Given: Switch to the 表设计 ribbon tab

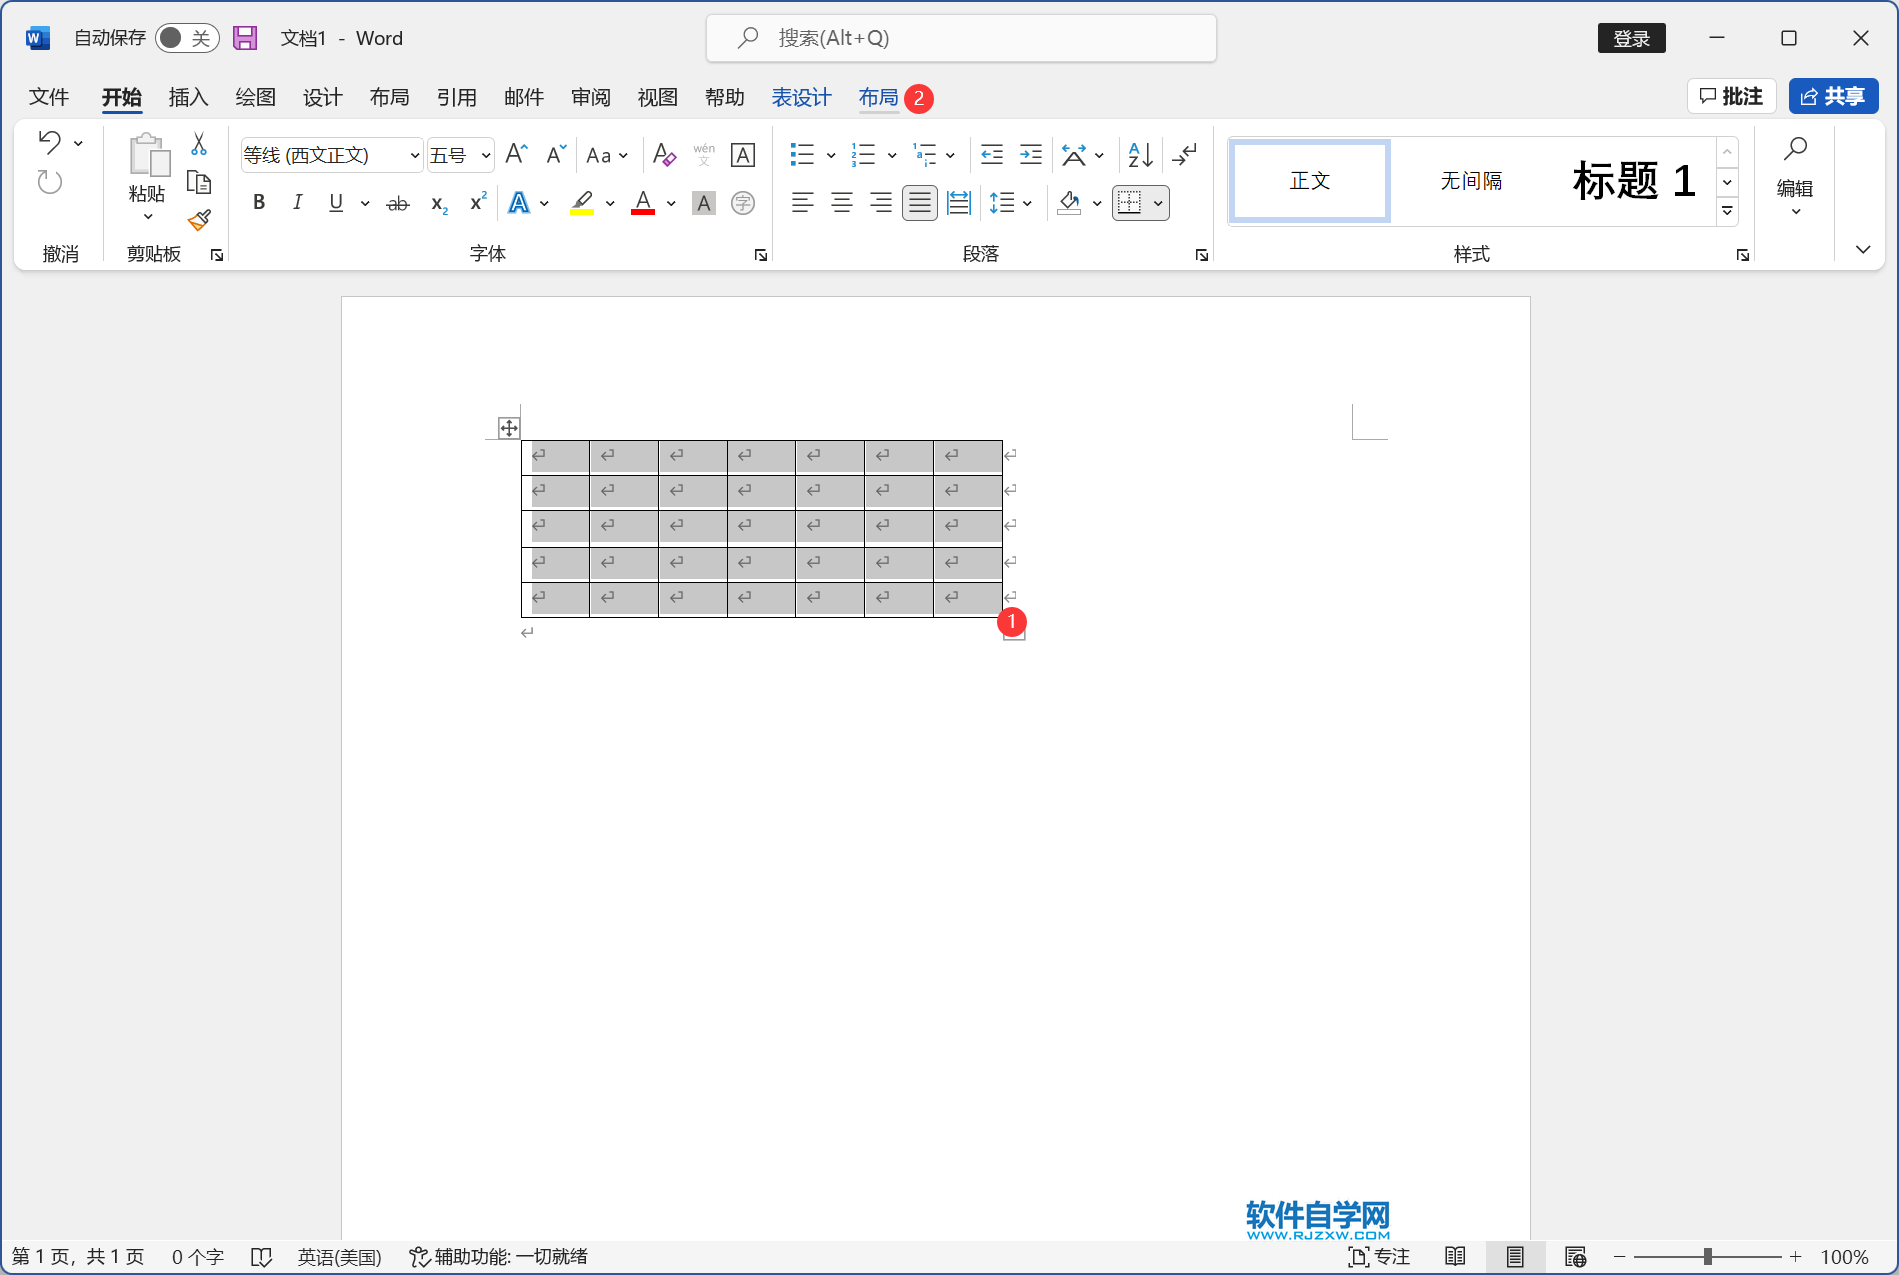Looking at the screenshot, I should tap(800, 97).
